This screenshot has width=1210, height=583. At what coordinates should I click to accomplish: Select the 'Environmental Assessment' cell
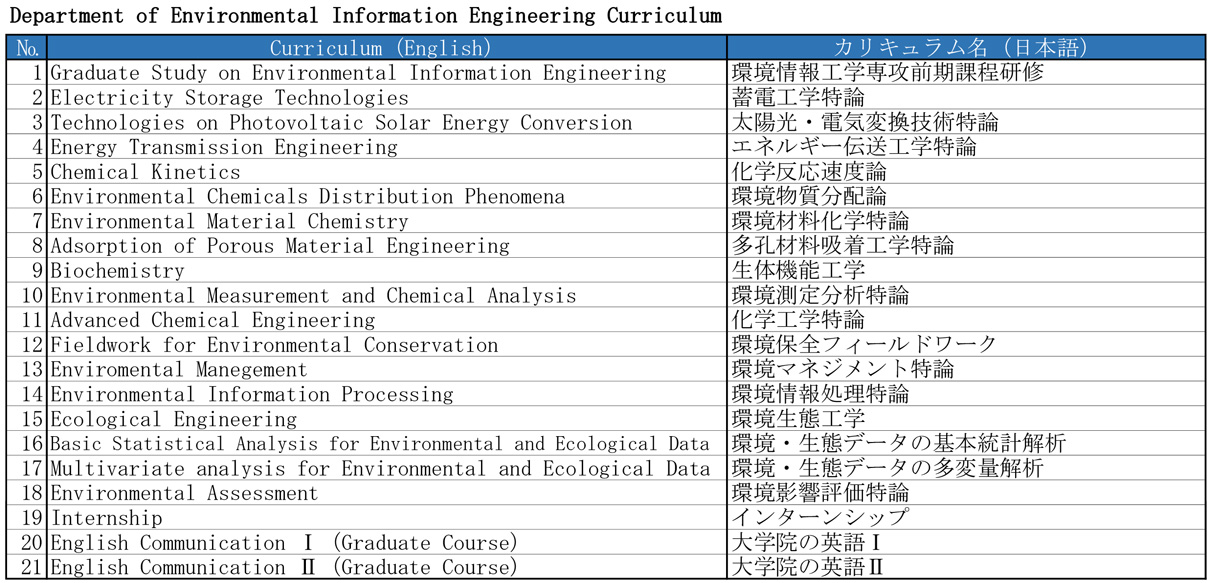click(x=387, y=494)
